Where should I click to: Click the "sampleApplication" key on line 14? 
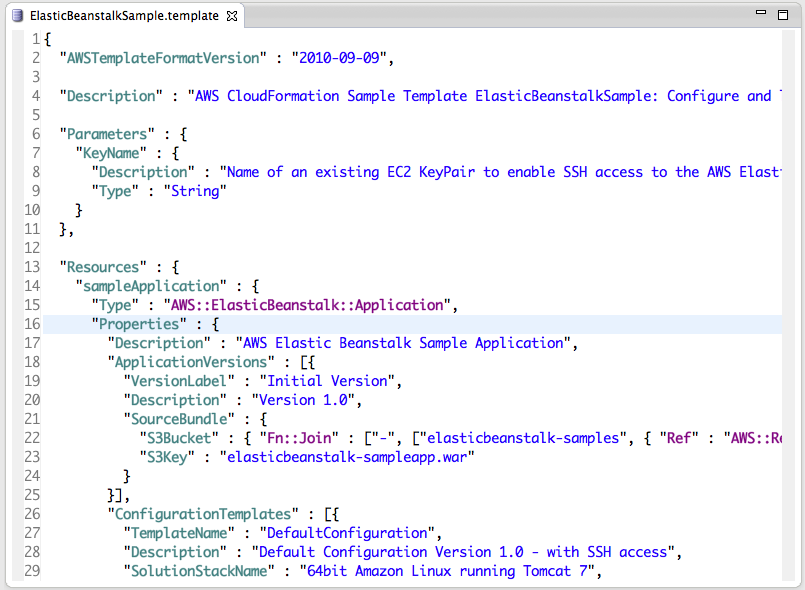151,286
